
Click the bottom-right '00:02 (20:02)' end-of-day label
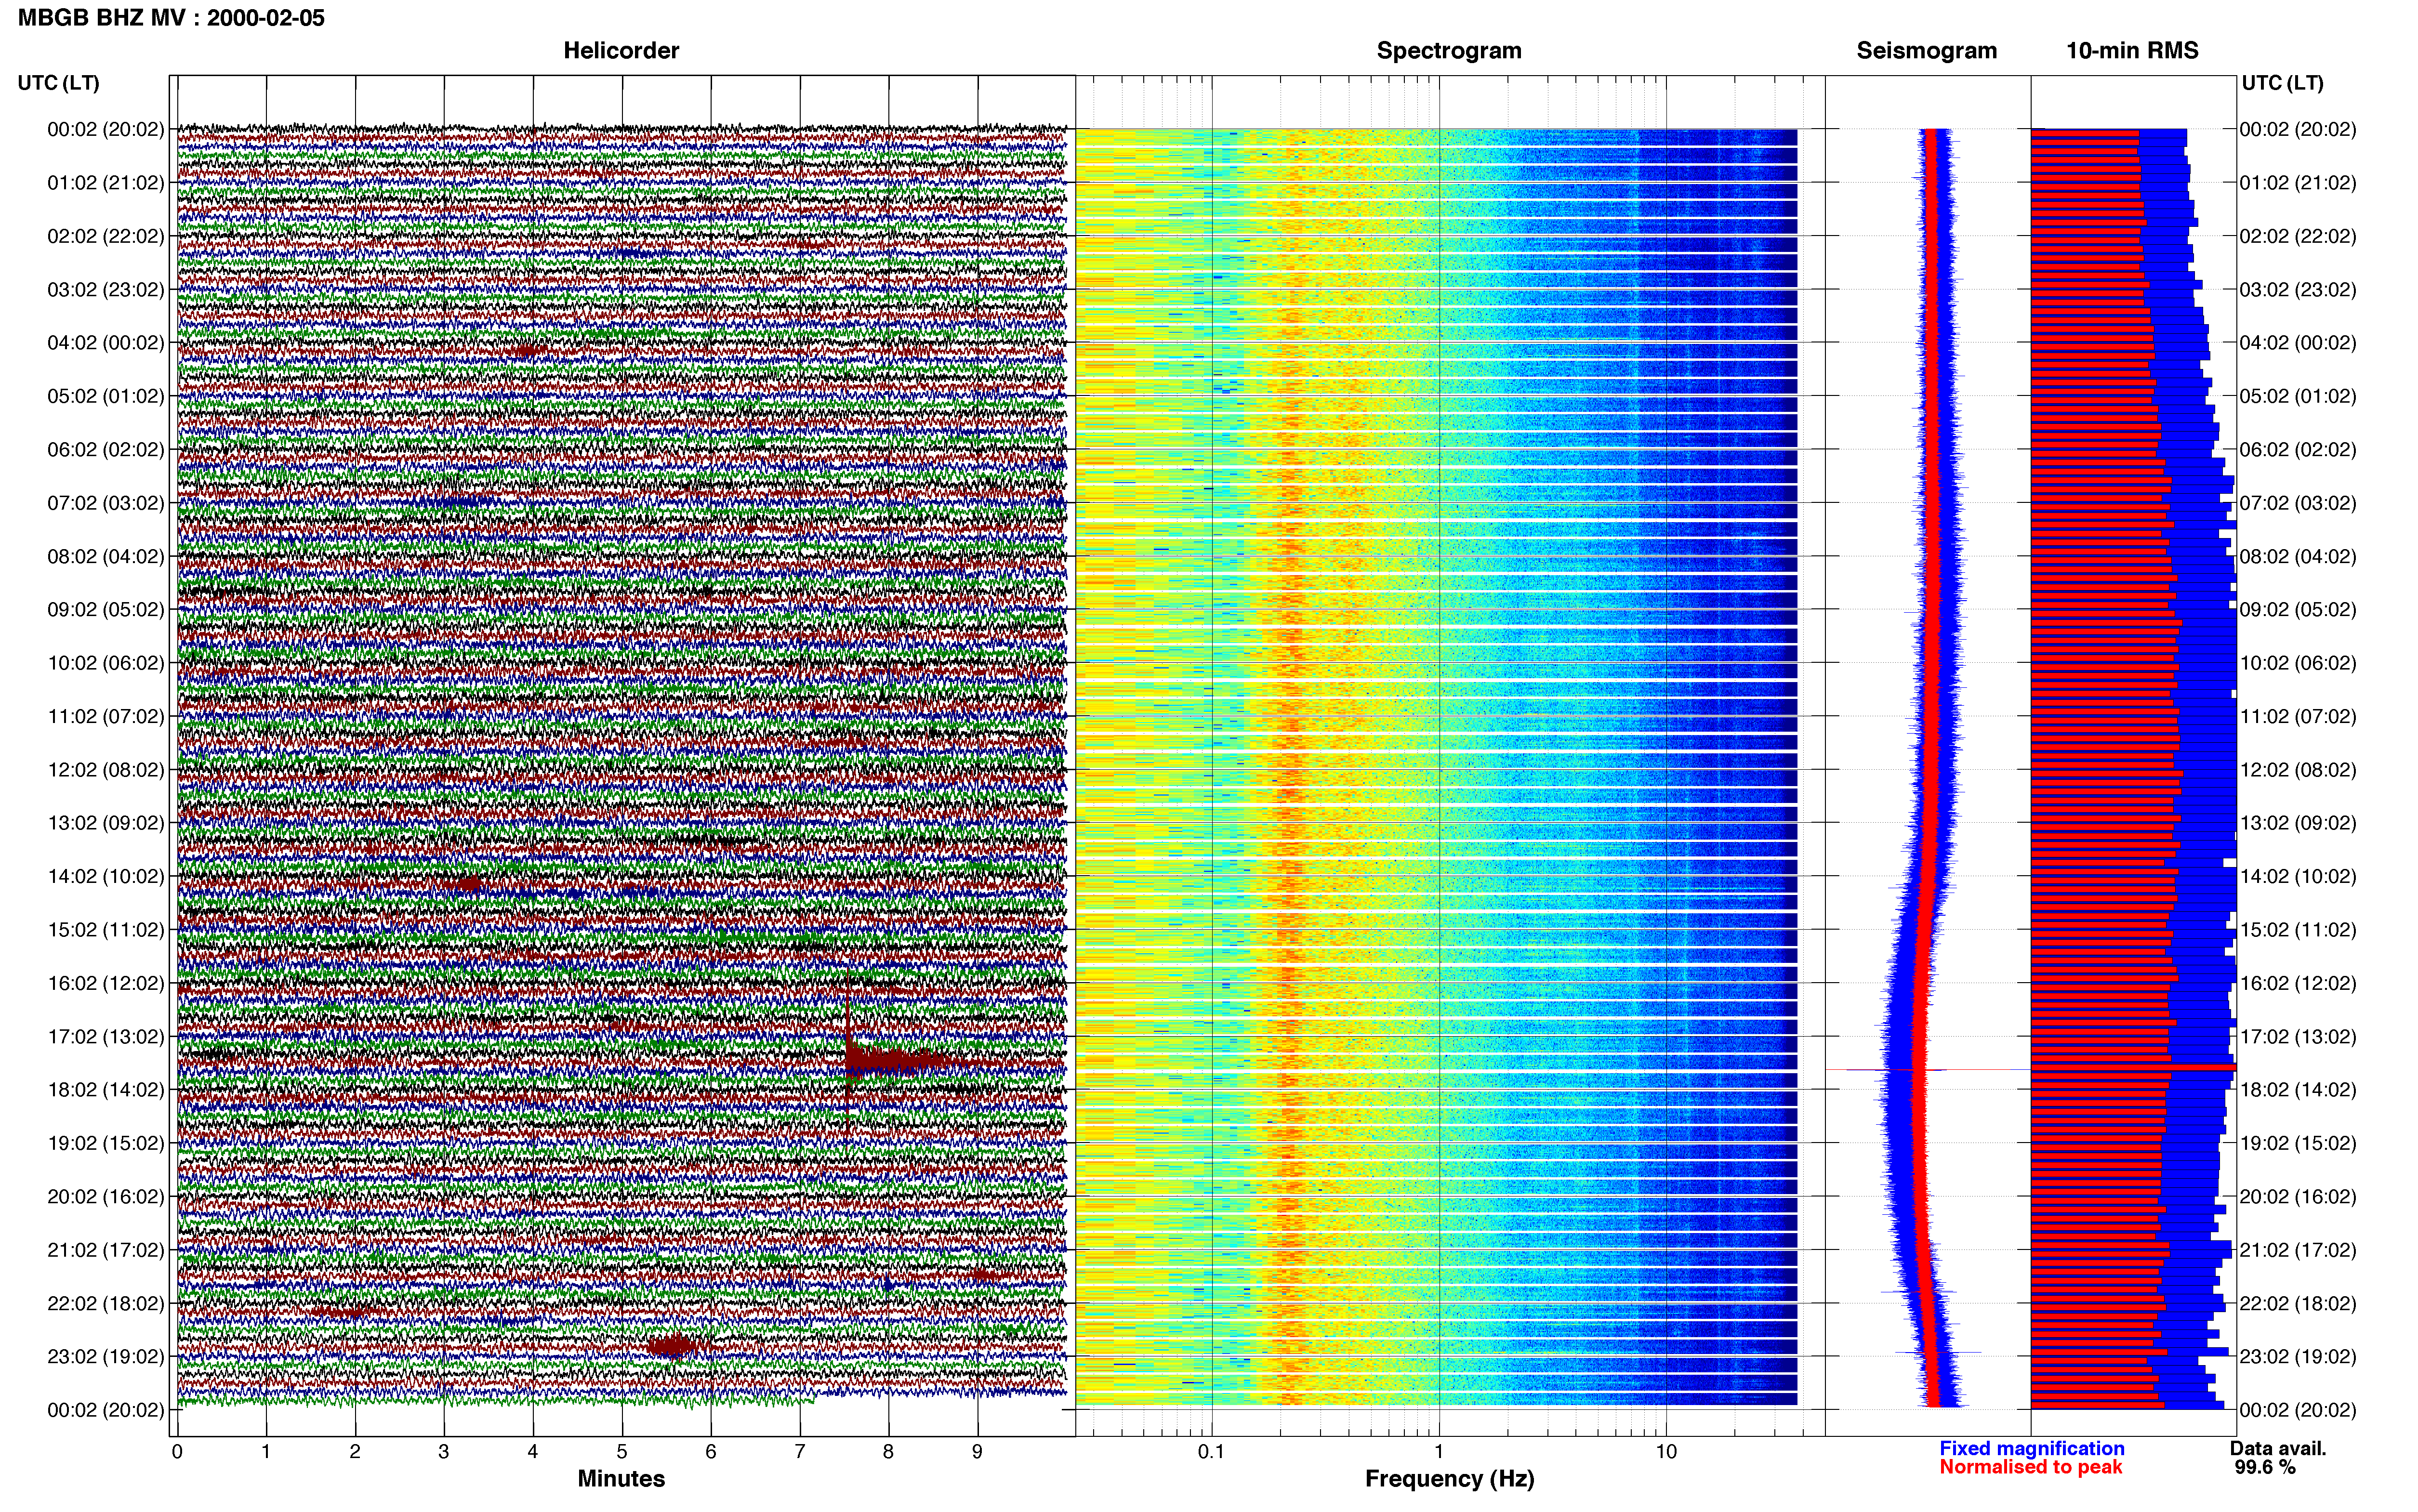tap(2298, 1410)
